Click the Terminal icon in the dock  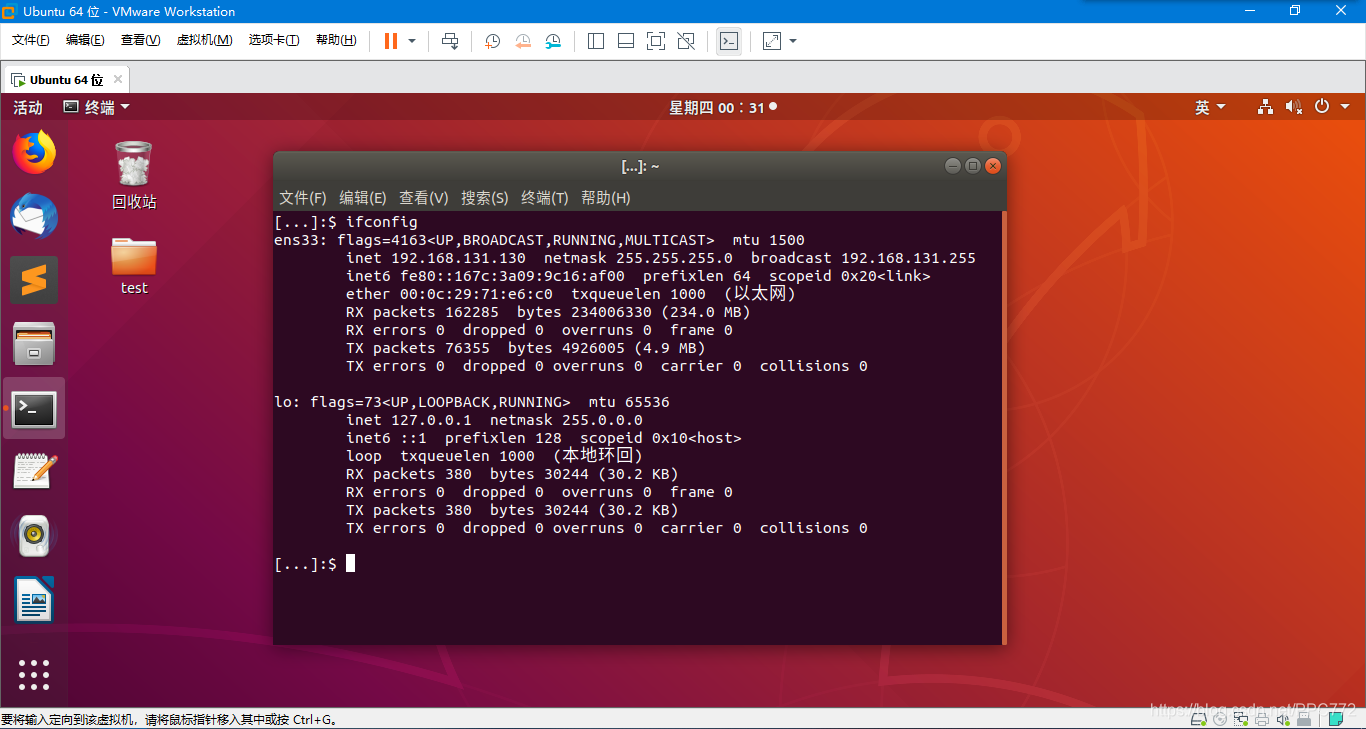pos(34,408)
